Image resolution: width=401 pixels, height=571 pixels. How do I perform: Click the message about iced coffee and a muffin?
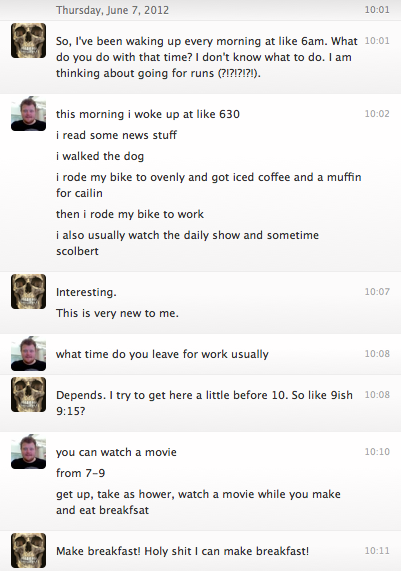coord(208,185)
